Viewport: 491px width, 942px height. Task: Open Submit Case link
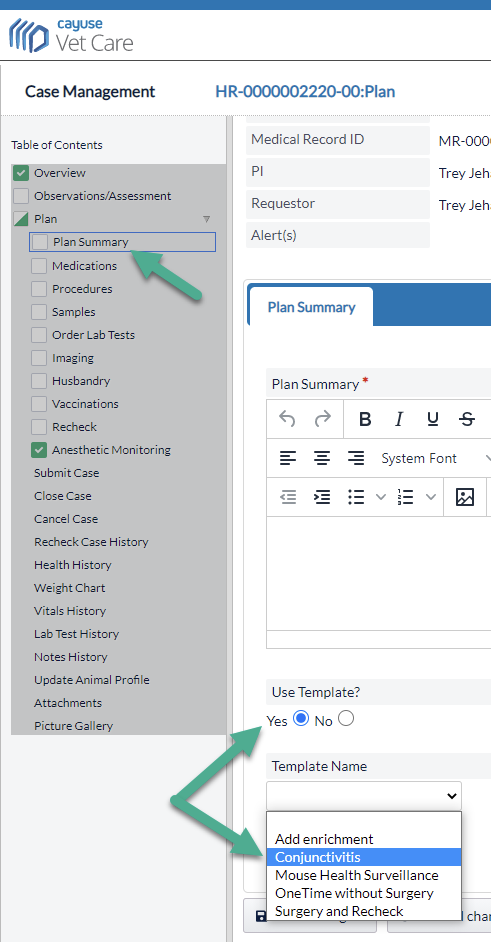67,473
